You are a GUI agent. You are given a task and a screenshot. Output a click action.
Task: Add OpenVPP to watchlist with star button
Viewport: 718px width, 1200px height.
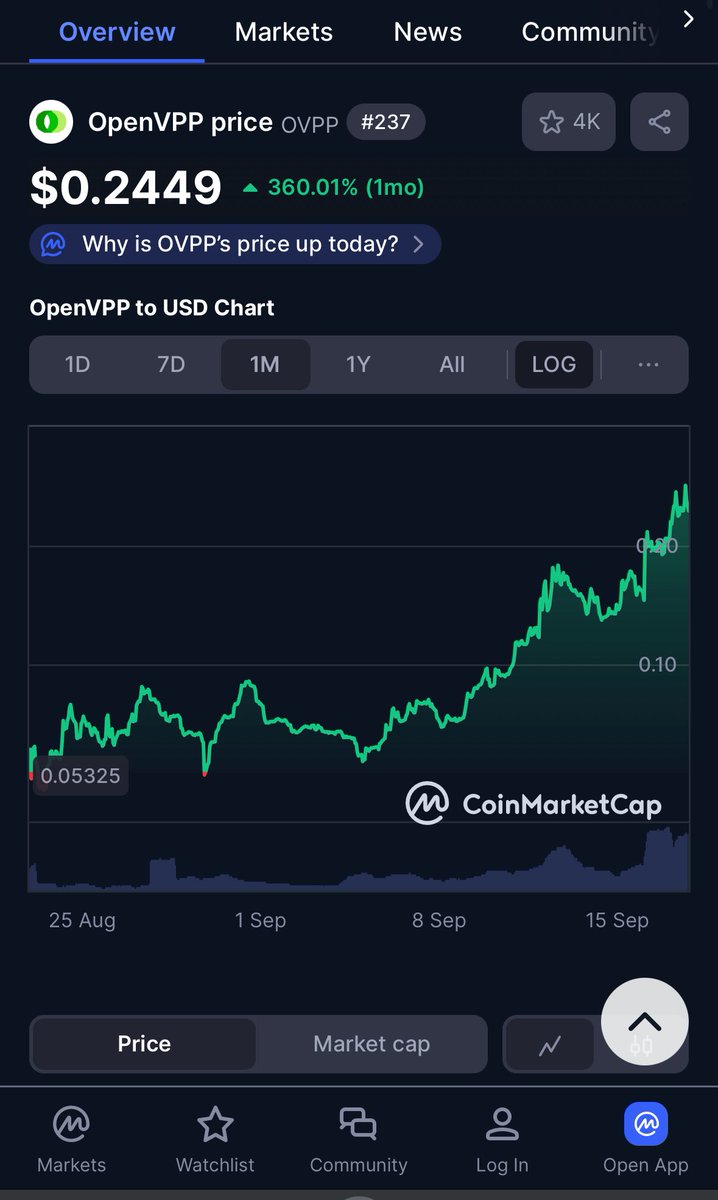coord(568,122)
